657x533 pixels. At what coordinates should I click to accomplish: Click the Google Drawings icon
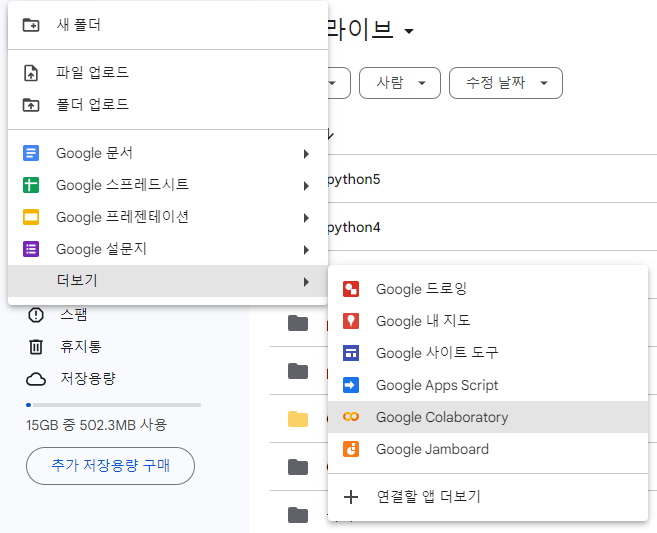click(x=351, y=289)
